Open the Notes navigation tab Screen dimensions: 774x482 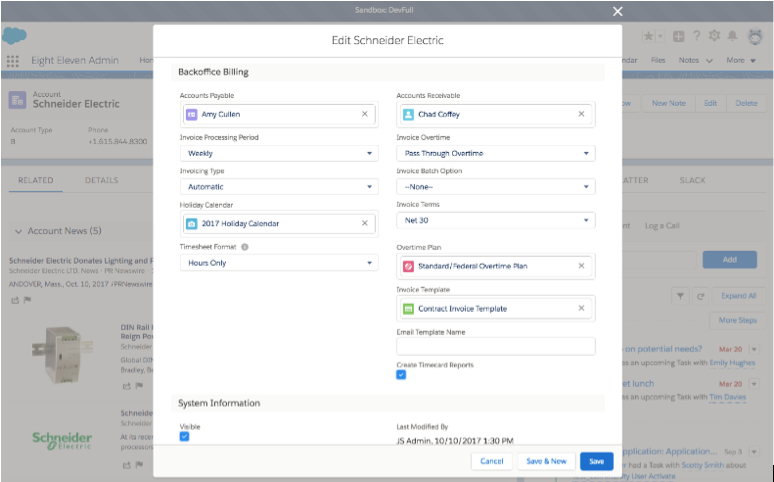(x=689, y=60)
